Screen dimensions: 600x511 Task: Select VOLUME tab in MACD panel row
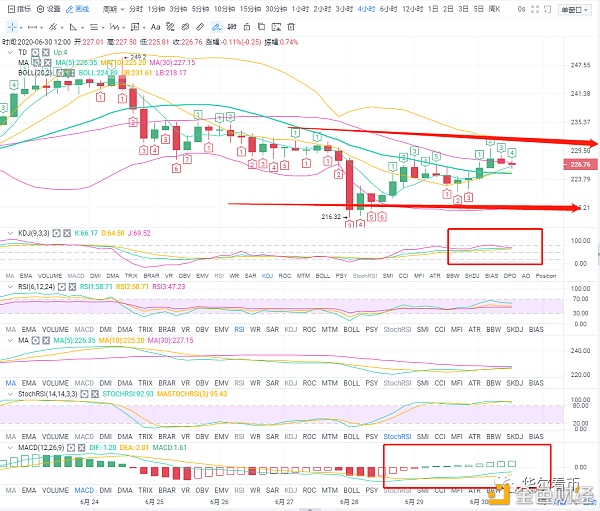point(55,490)
